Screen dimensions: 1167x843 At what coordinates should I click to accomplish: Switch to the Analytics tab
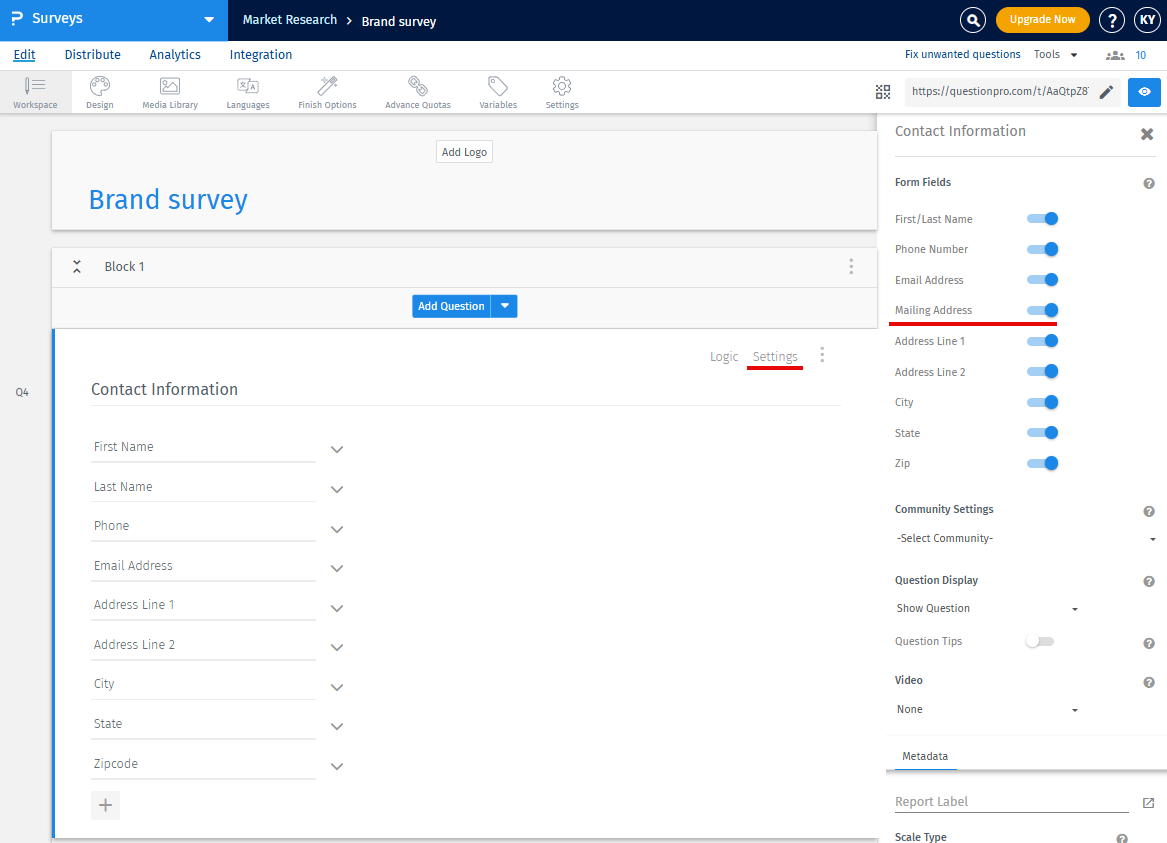[x=174, y=55]
